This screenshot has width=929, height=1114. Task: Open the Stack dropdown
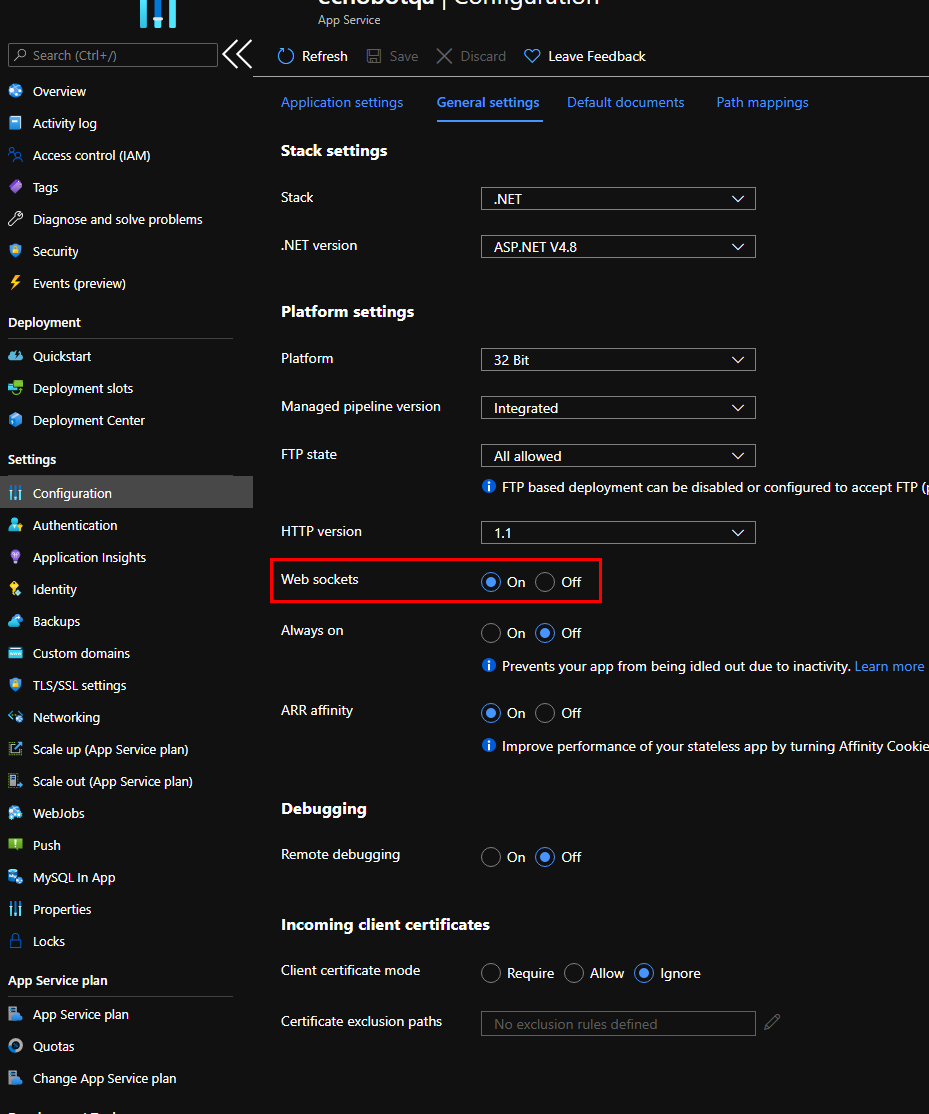coord(618,199)
